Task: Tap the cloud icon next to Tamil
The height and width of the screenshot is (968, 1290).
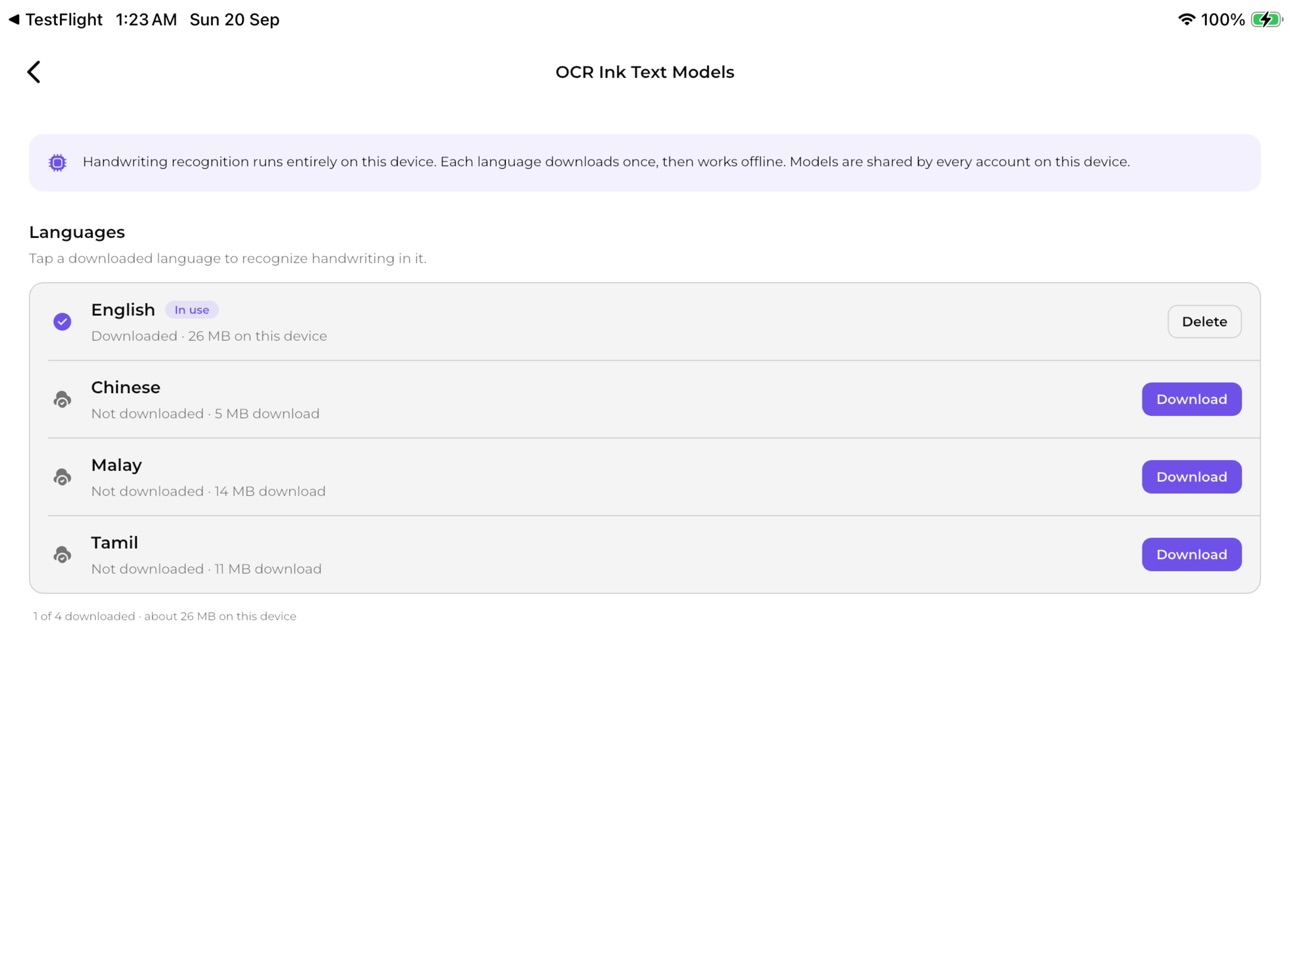Action: pos(62,555)
